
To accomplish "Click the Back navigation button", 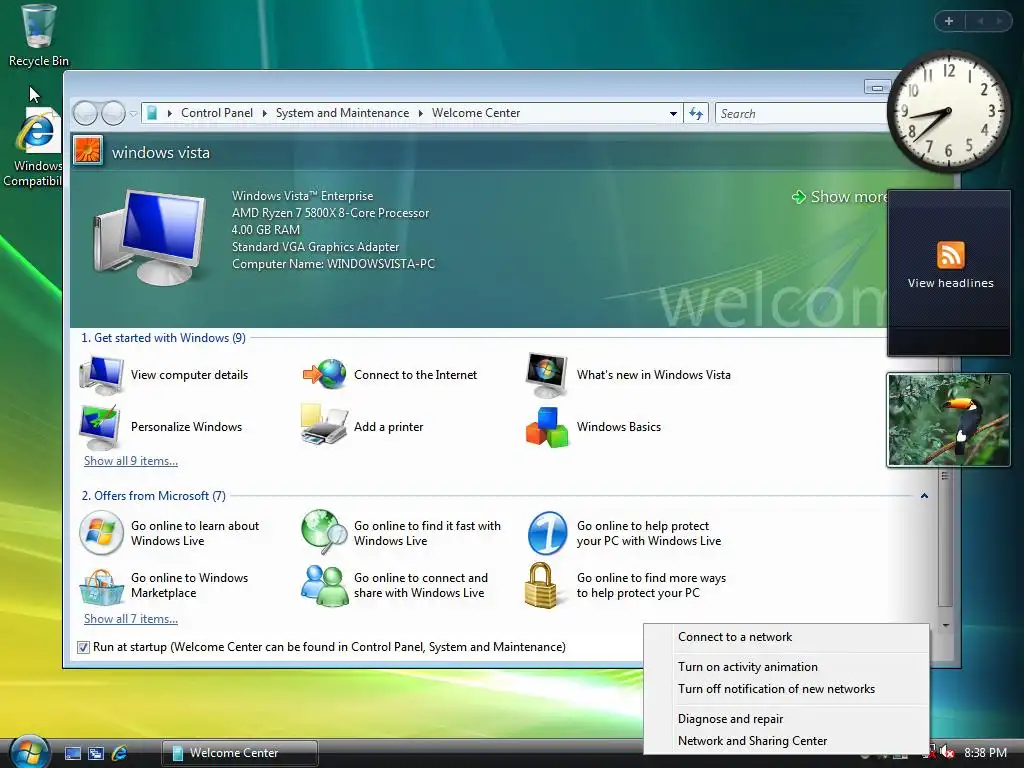I will pos(86,114).
